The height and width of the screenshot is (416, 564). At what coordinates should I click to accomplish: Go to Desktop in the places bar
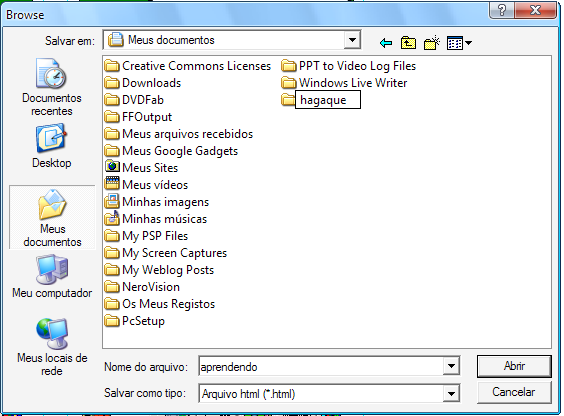pos(51,146)
